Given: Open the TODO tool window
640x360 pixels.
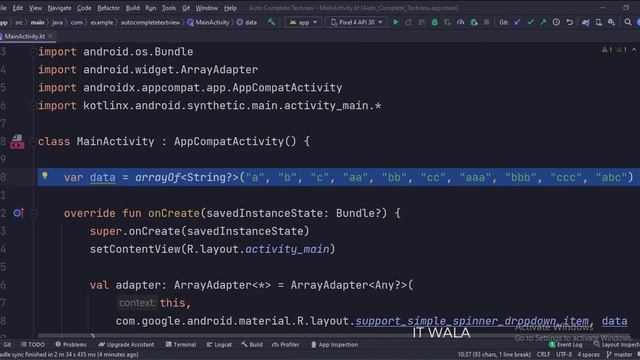Looking at the screenshot, I should (x=33, y=344).
